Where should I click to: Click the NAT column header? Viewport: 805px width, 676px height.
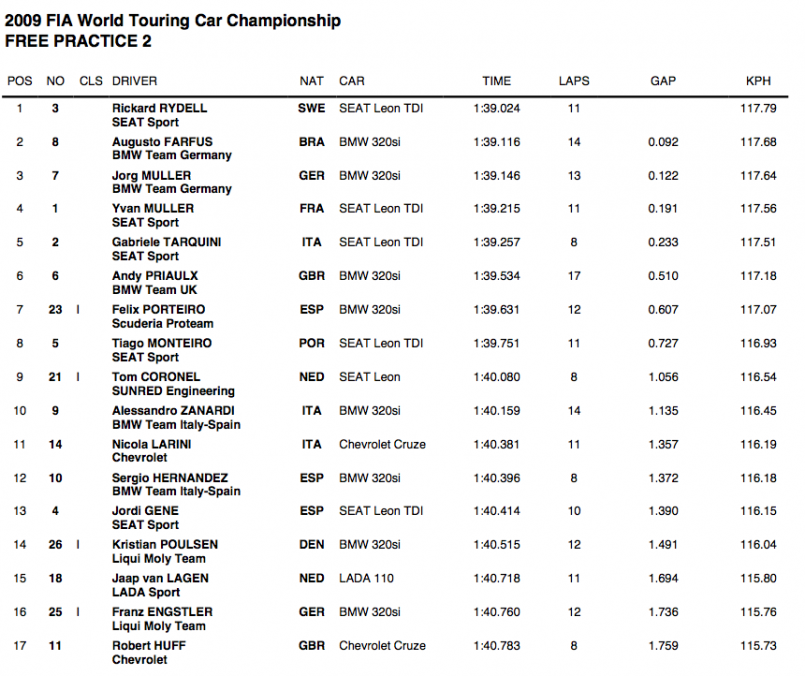click(311, 81)
